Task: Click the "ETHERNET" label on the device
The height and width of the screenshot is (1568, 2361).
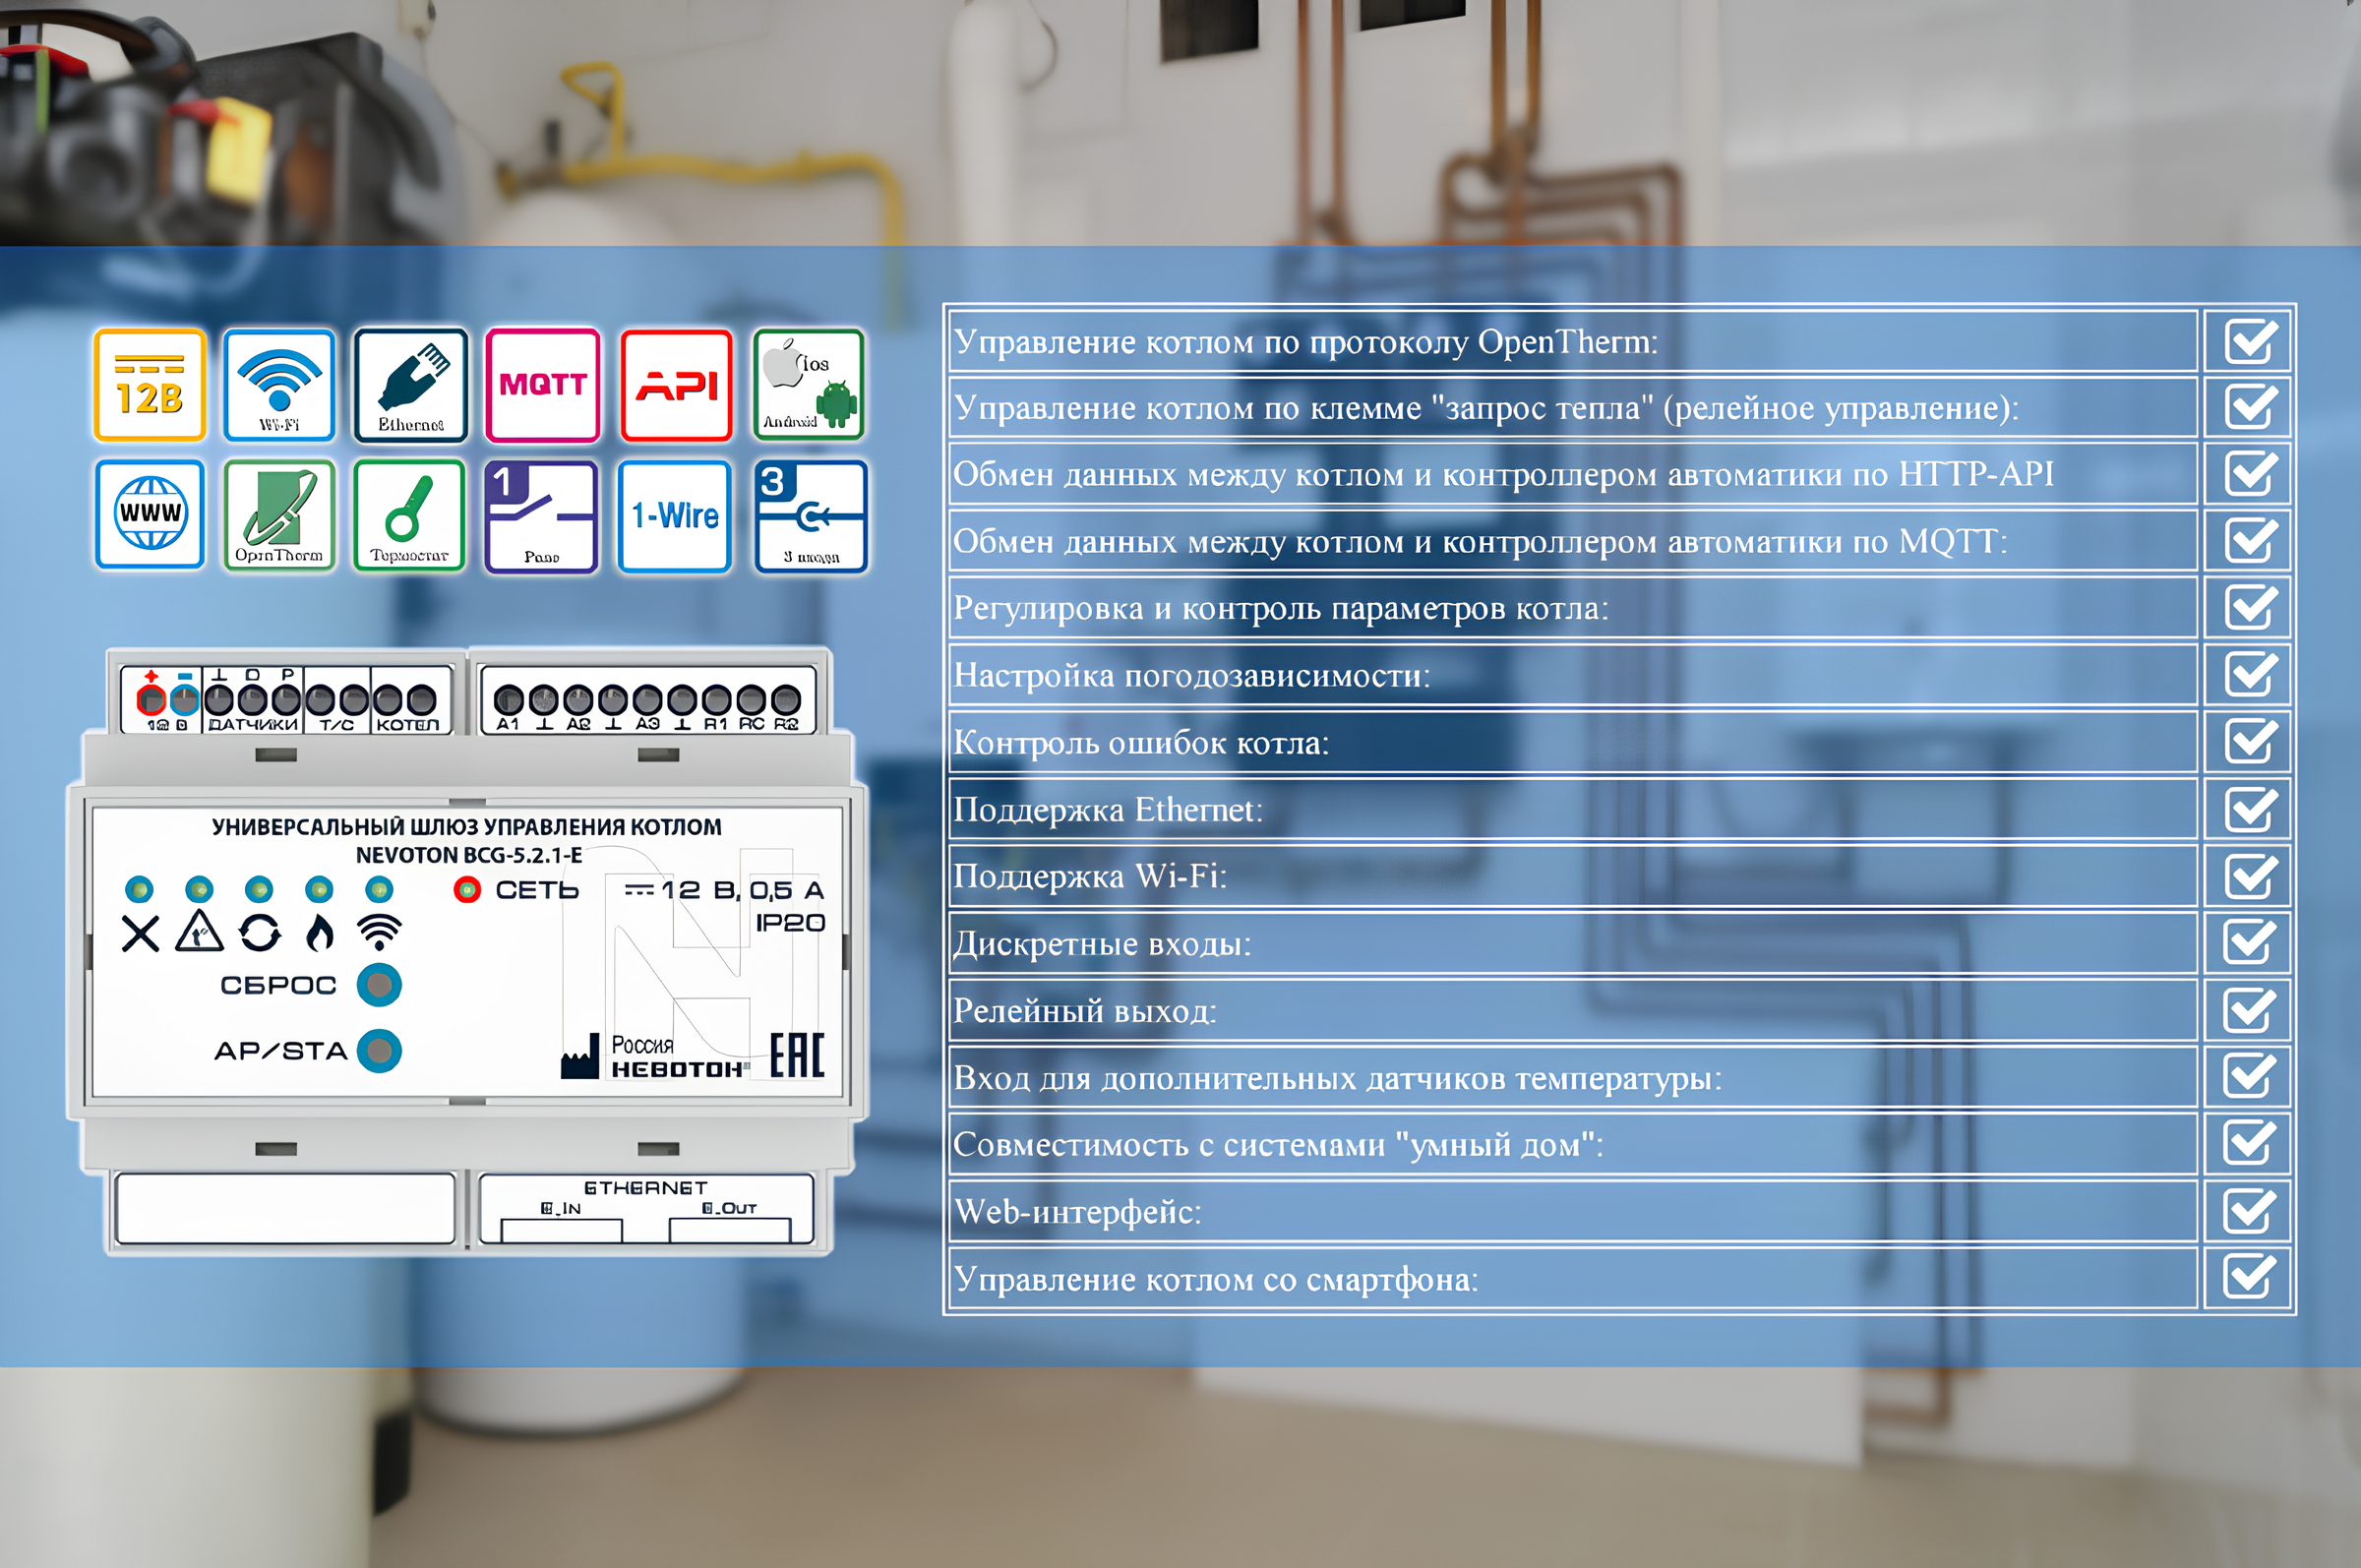Action: click(x=645, y=1188)
